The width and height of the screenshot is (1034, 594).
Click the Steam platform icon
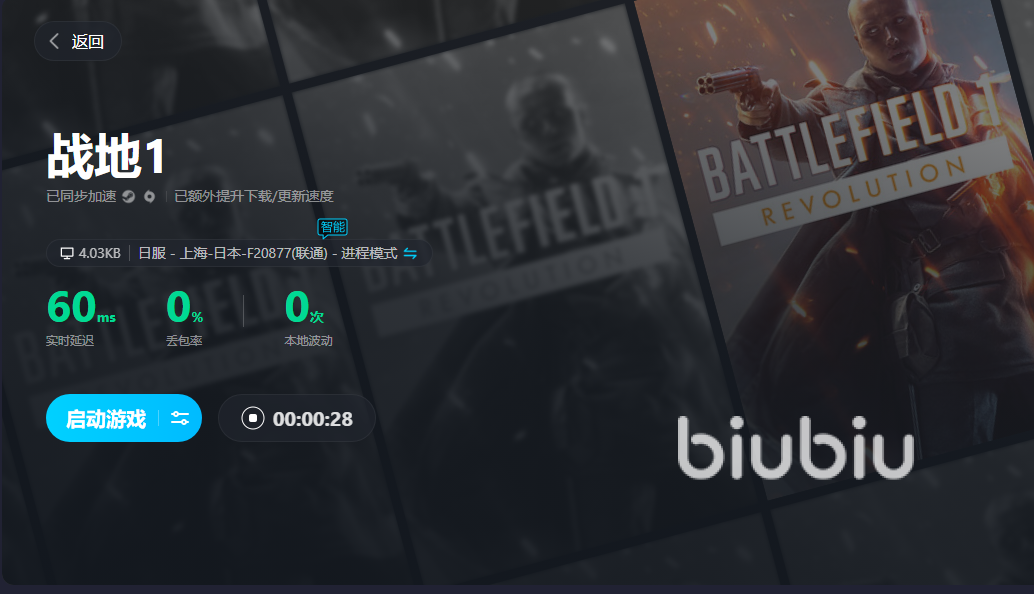pos(129,196)
